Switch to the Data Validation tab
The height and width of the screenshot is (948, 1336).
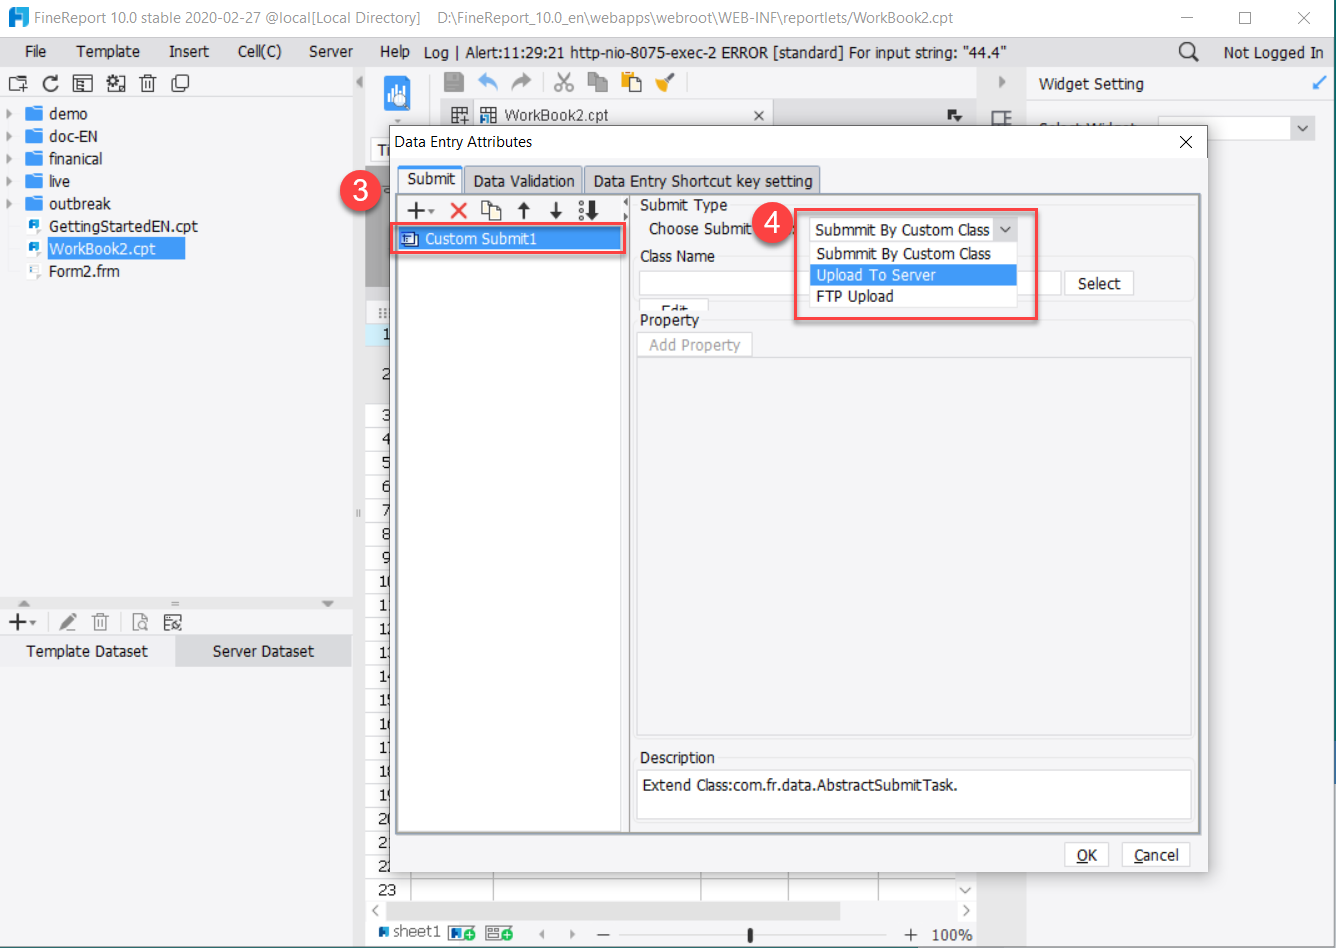coord(523,179)
